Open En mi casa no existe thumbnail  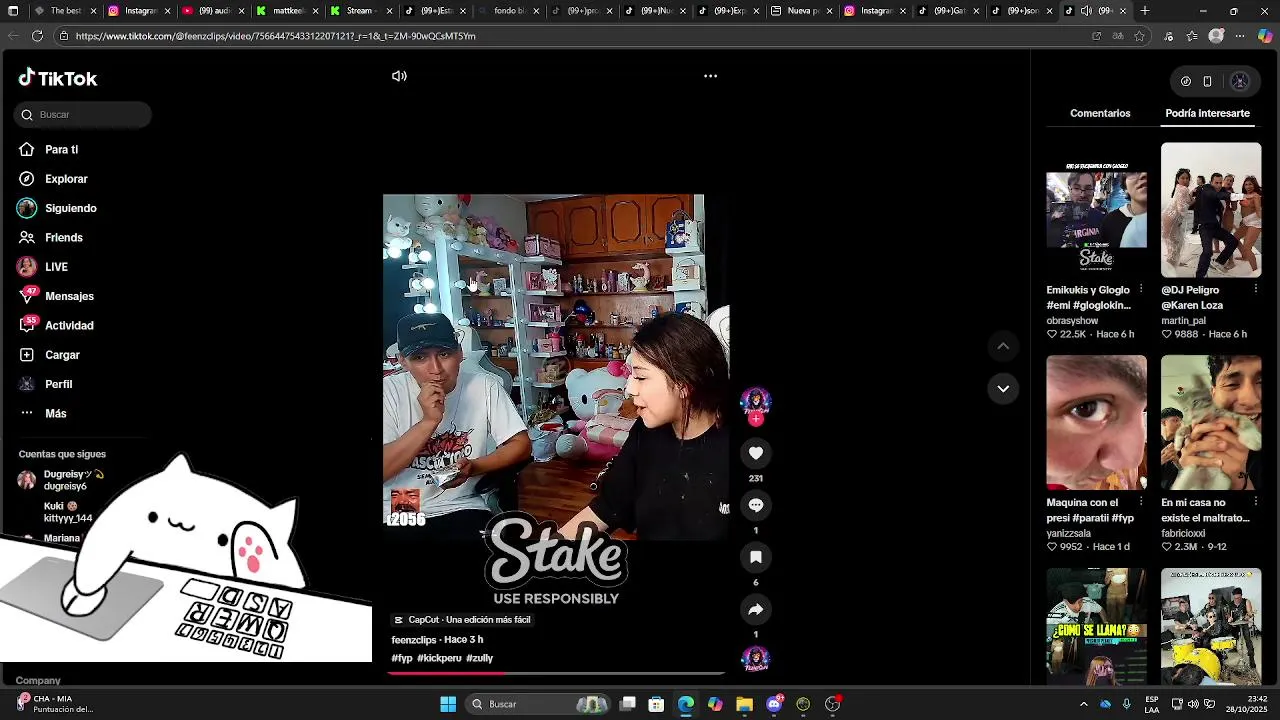(x=1211, y=423)
